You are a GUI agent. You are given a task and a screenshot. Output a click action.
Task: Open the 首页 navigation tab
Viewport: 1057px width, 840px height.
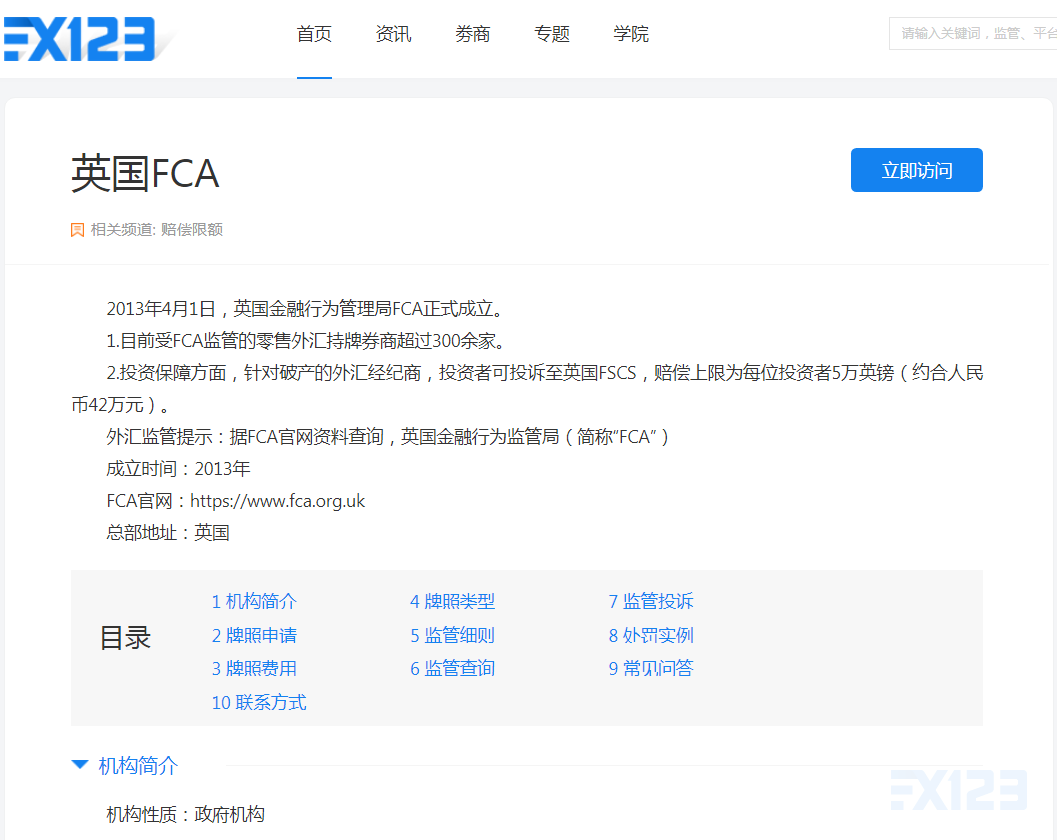pos(314,34)
